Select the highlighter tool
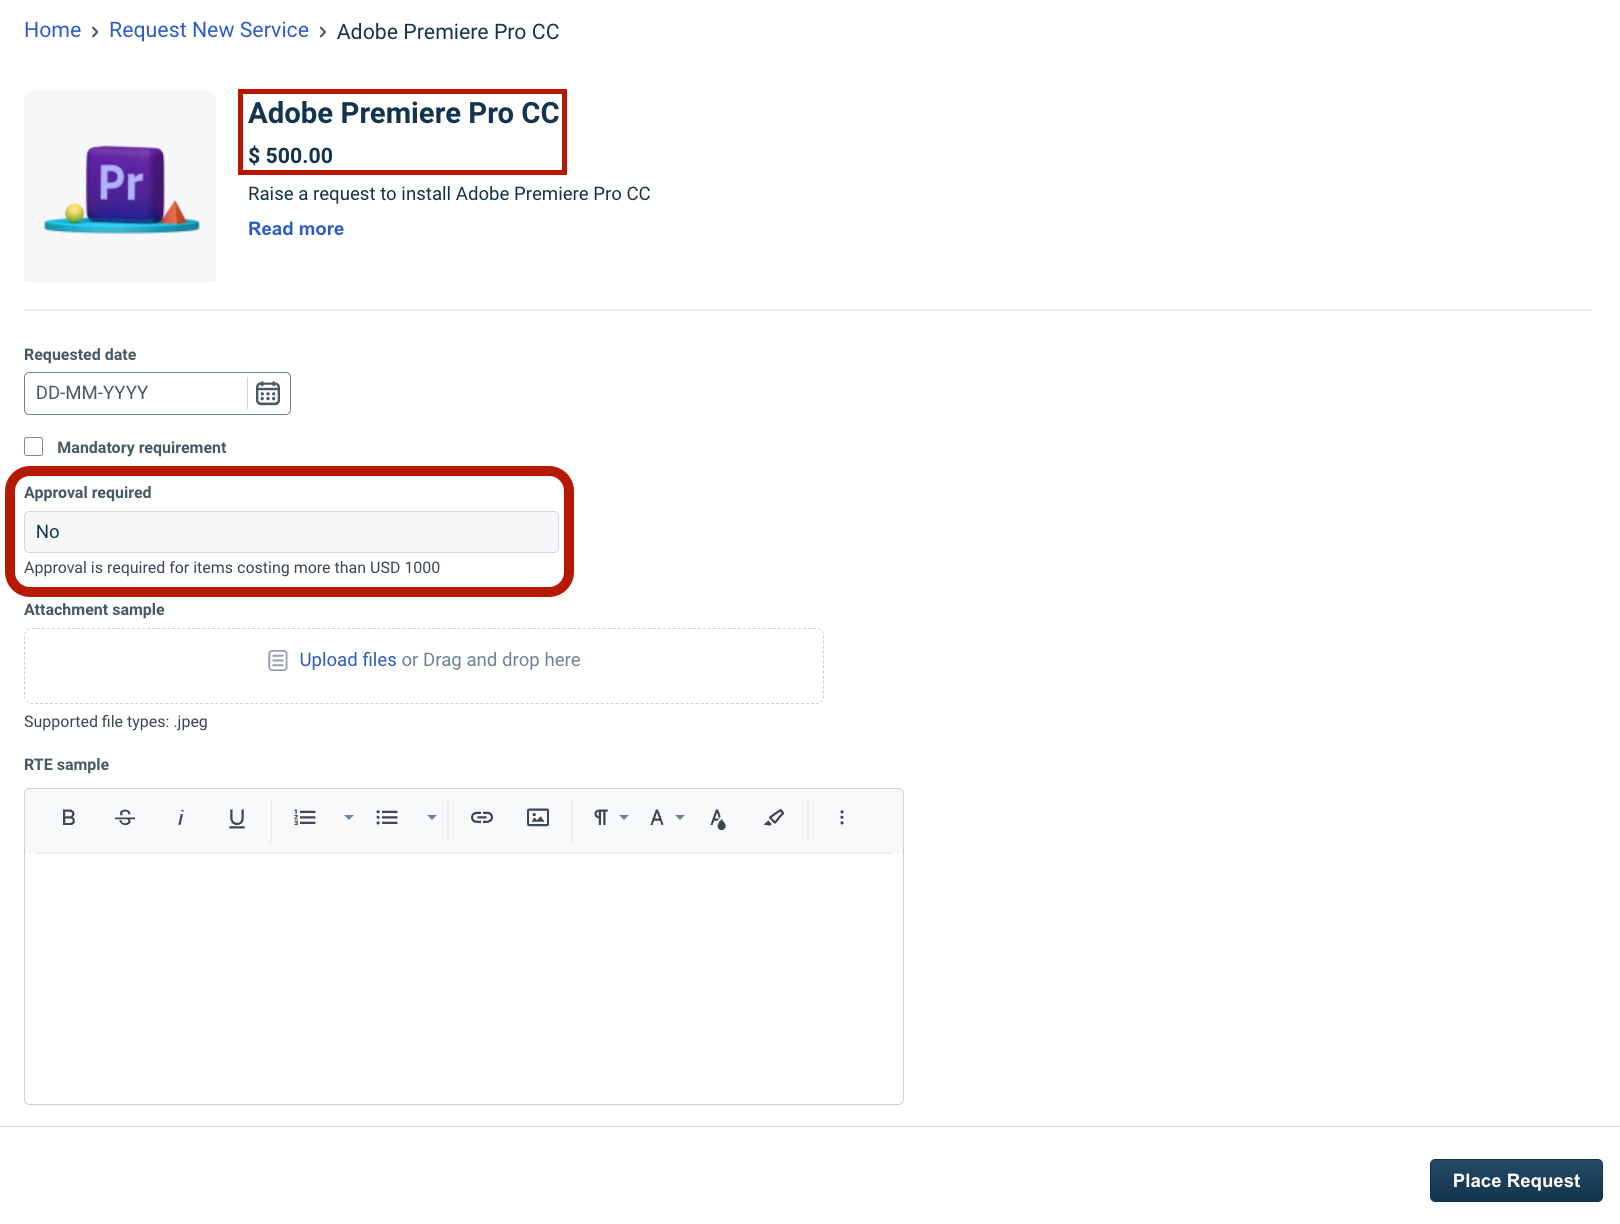Image resolution: width=1620 pixels, height=1224 pixels. point(774,818)
